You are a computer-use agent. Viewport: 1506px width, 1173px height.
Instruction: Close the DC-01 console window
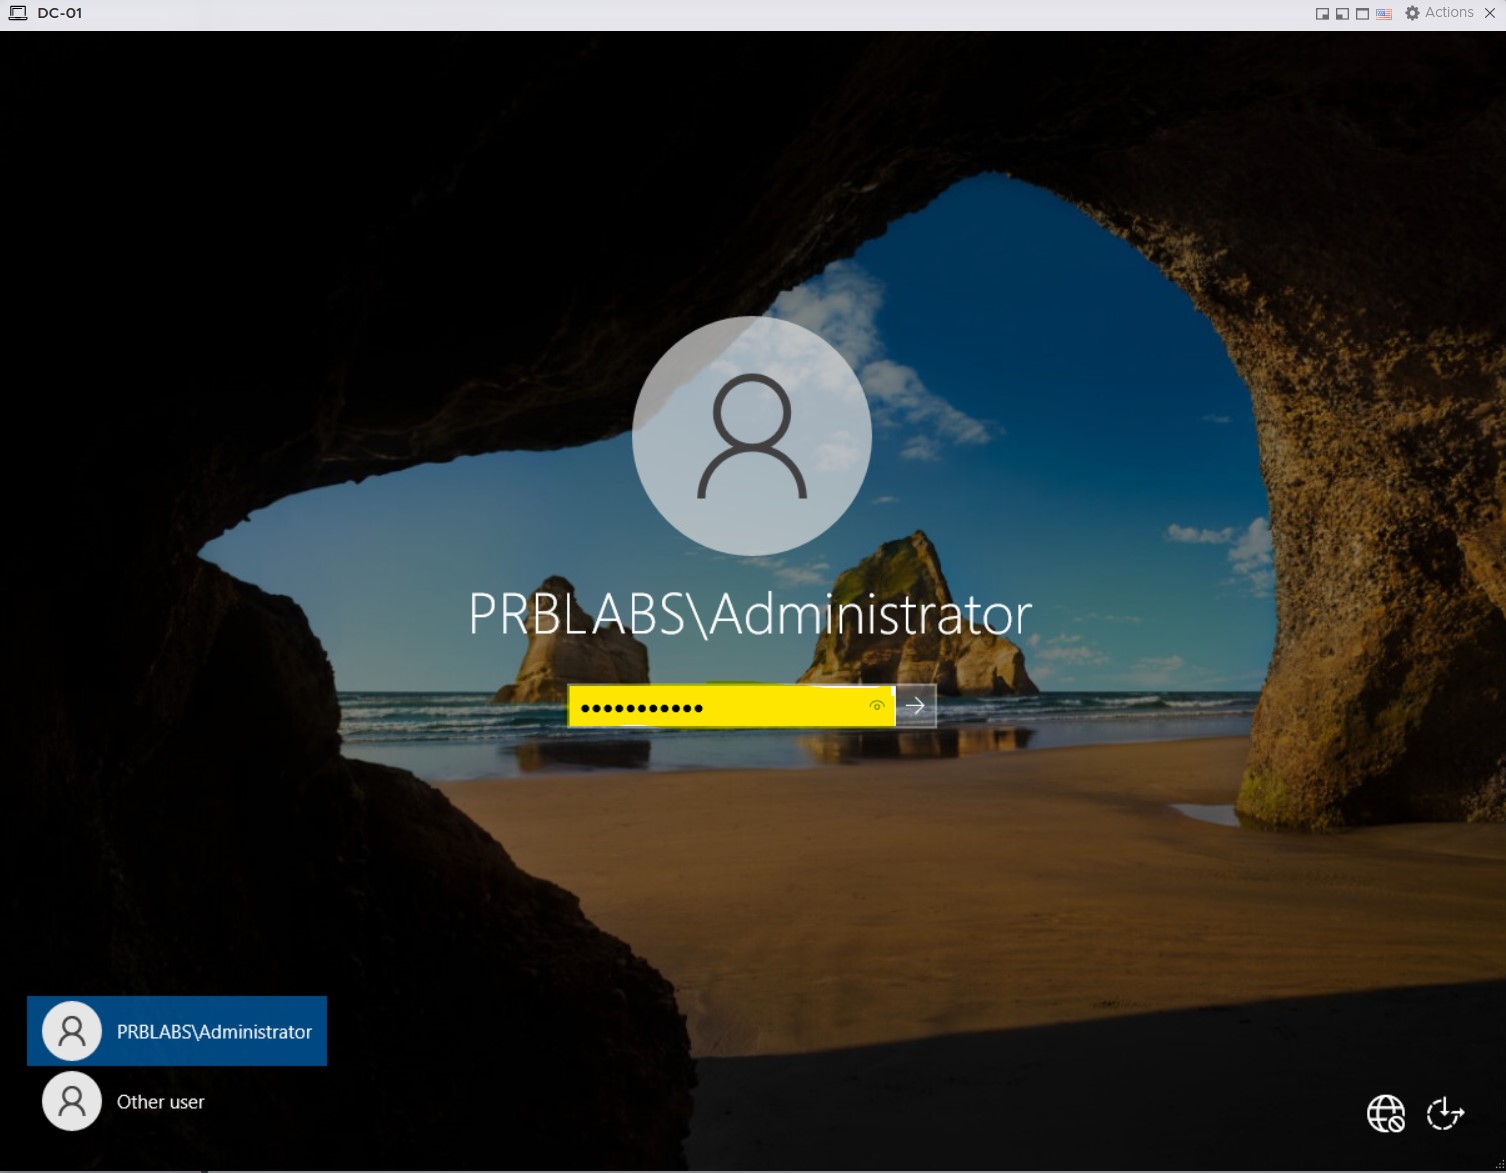1490,13
